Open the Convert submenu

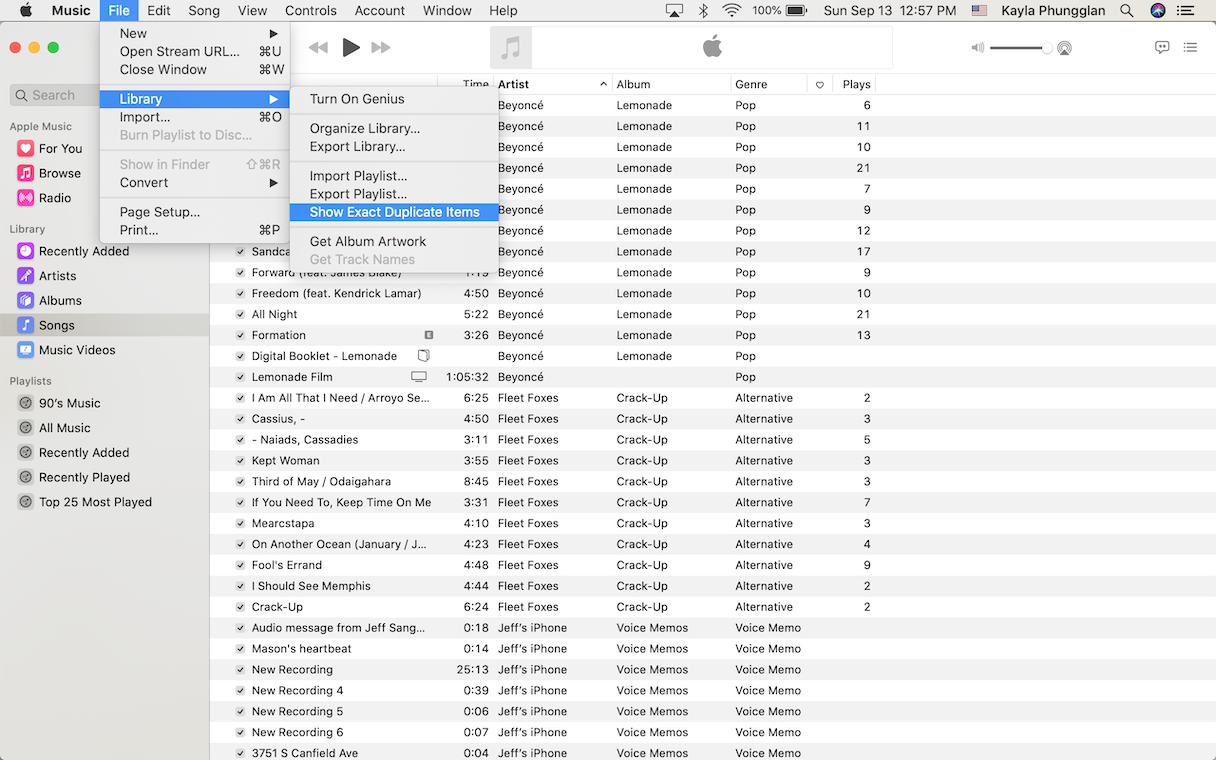point(145,183)
